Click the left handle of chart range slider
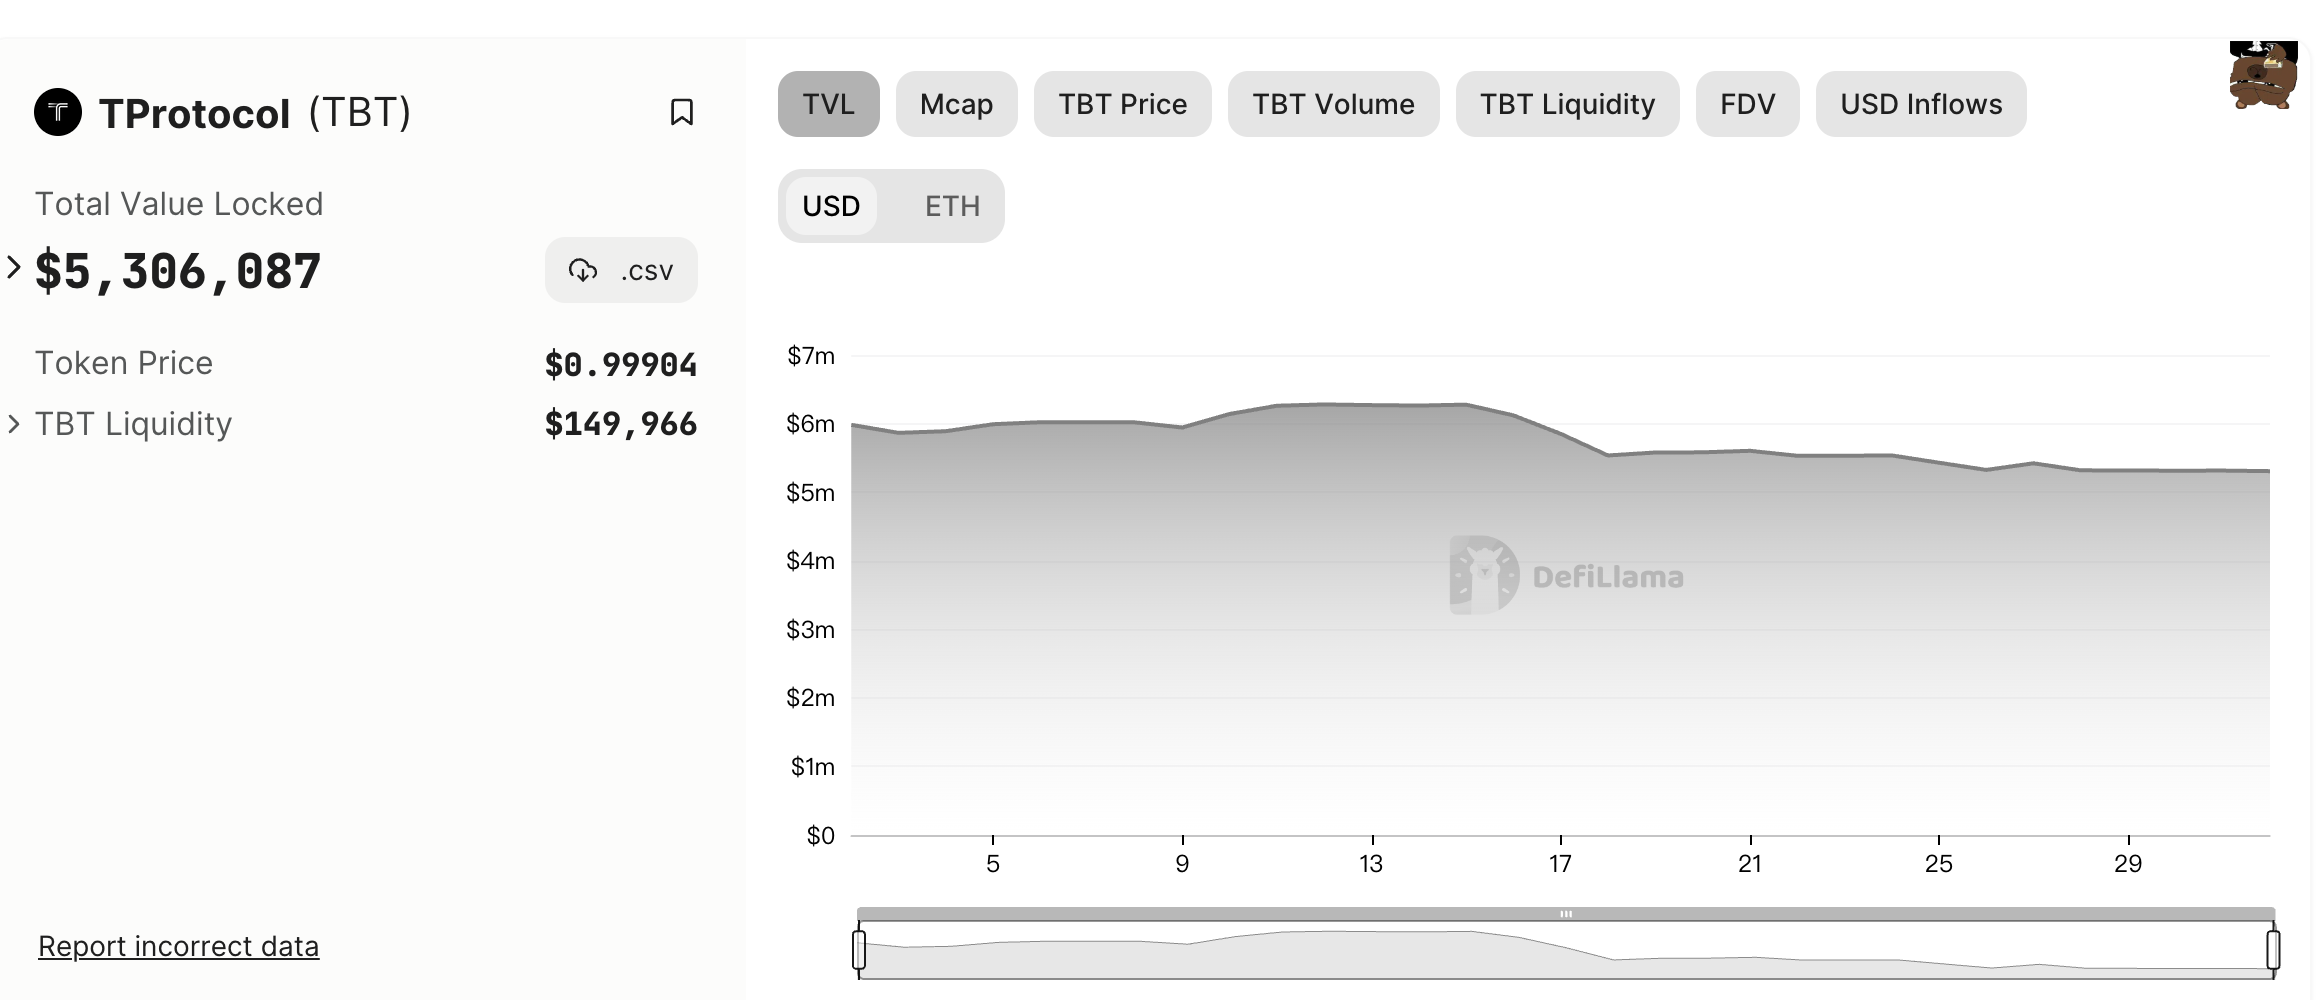This screenshot has width=2316, height=1000. 859,949
